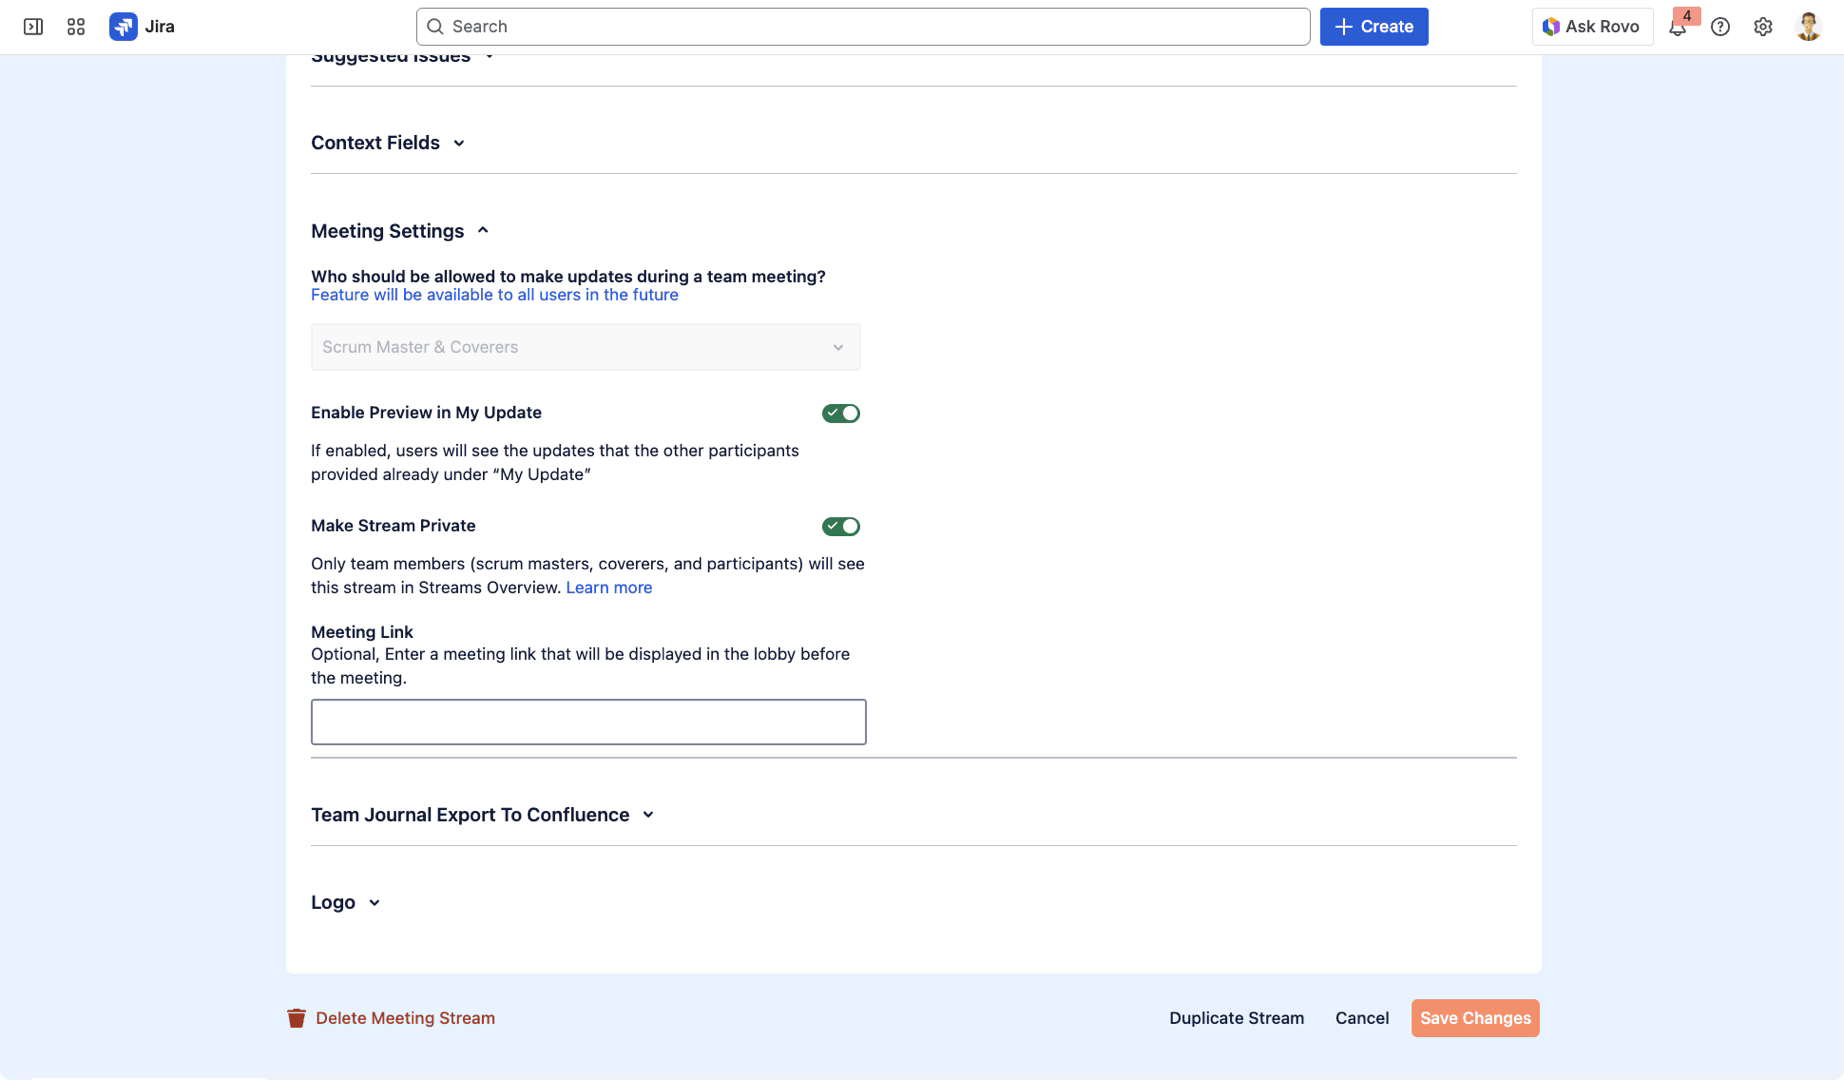Click Delete Meeting Stream
This screenshot has width=1844, height=1080.
[x=392, y=1018]
